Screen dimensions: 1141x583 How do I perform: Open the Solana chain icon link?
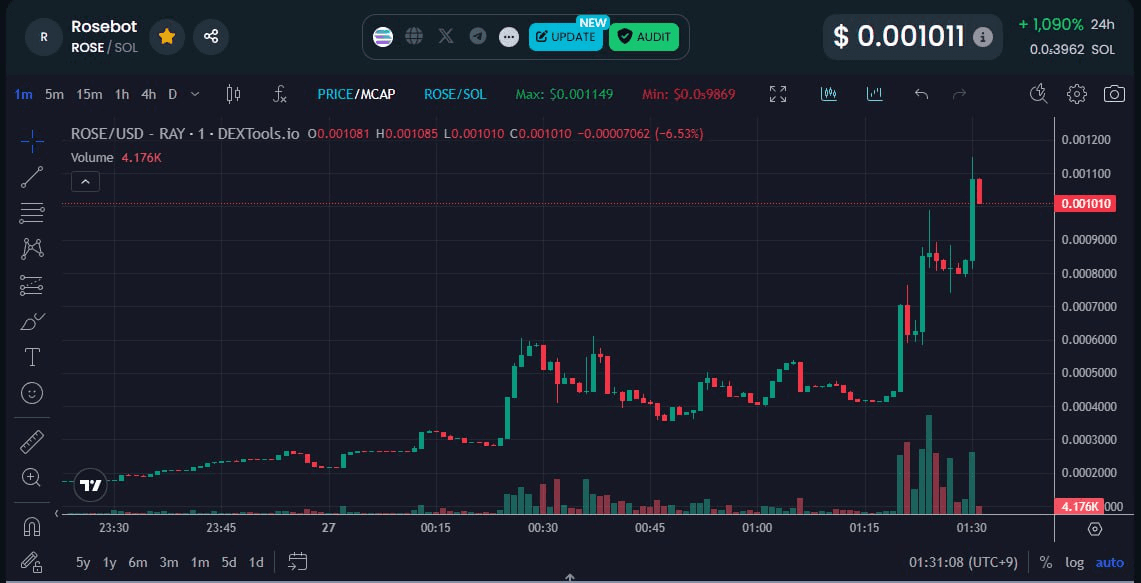383,36
